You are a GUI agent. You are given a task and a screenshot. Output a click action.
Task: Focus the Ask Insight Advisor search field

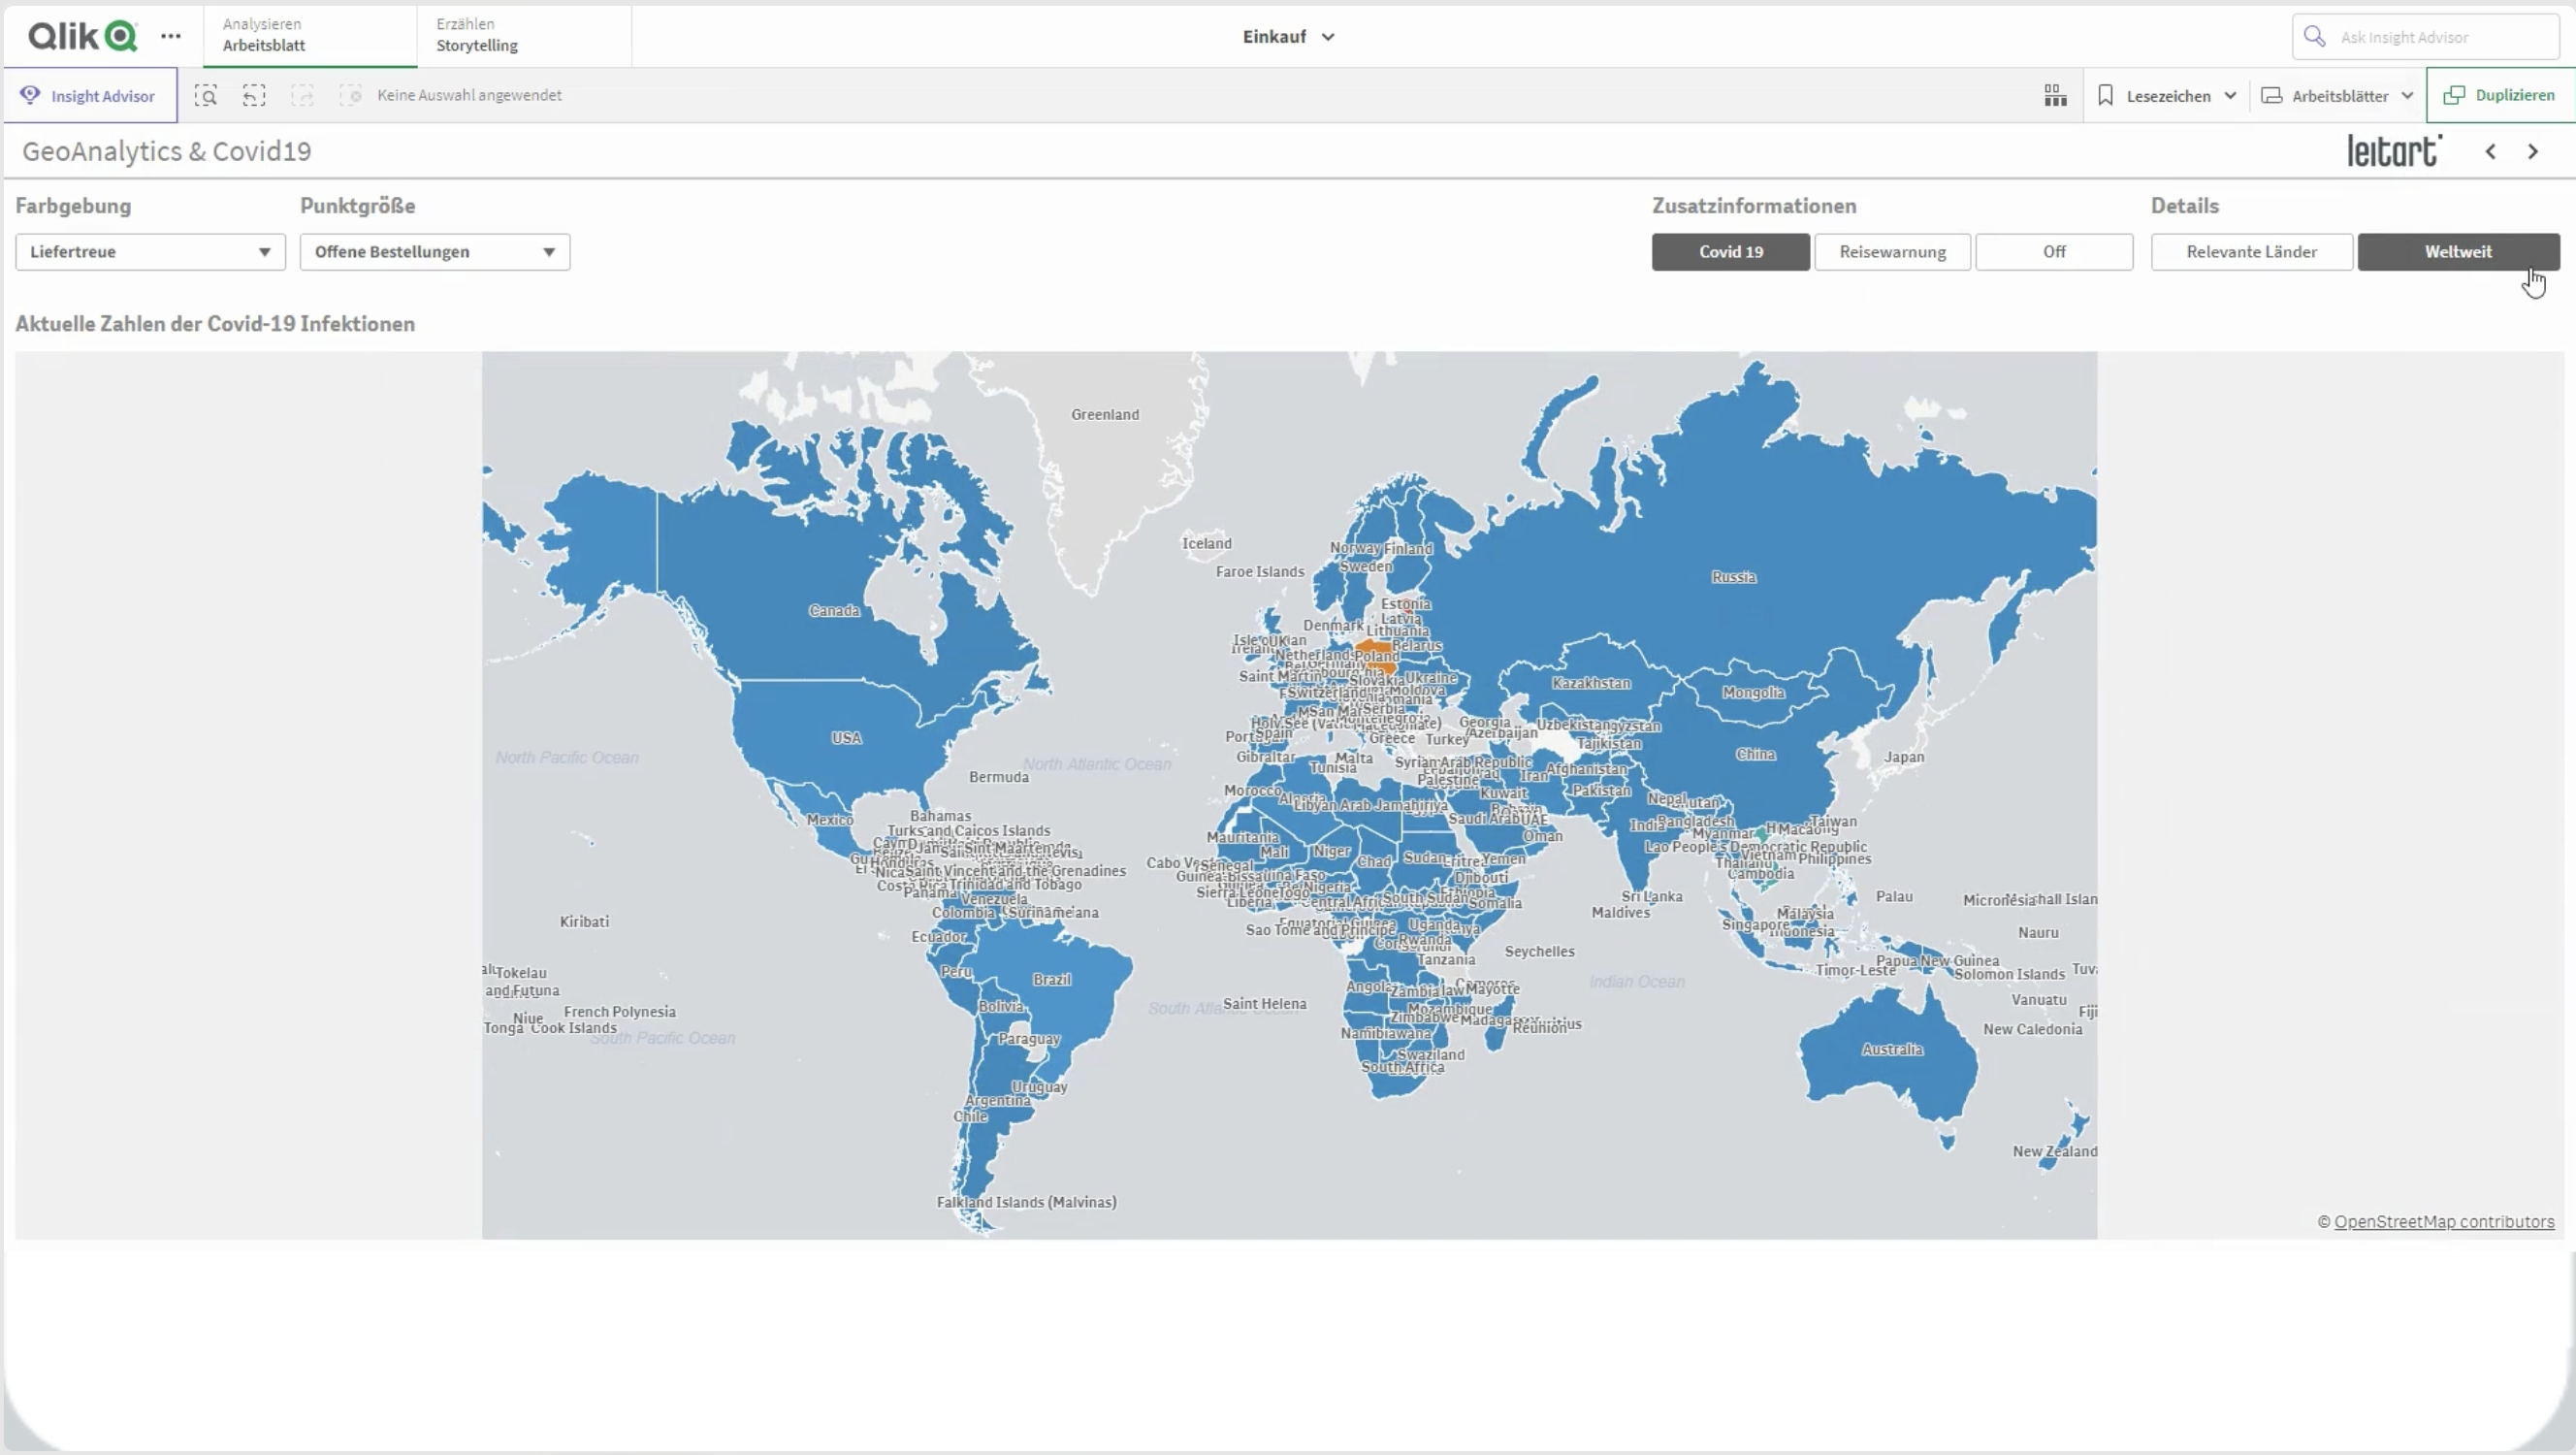(2426, 37)
